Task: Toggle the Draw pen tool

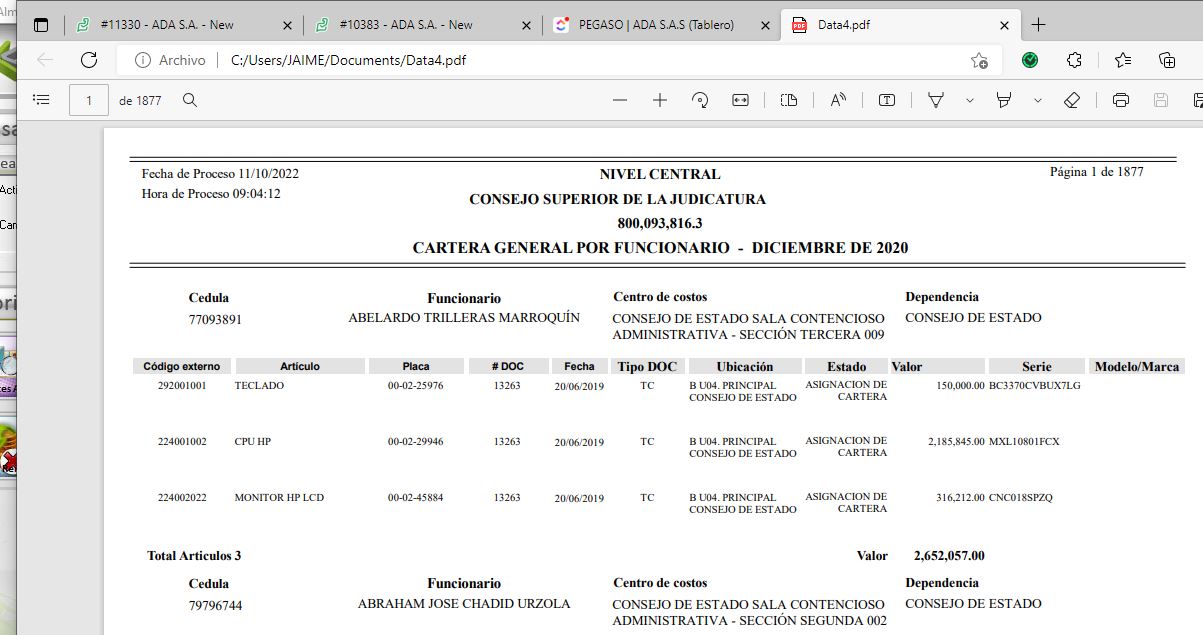Action: click(x=936, y=100)
